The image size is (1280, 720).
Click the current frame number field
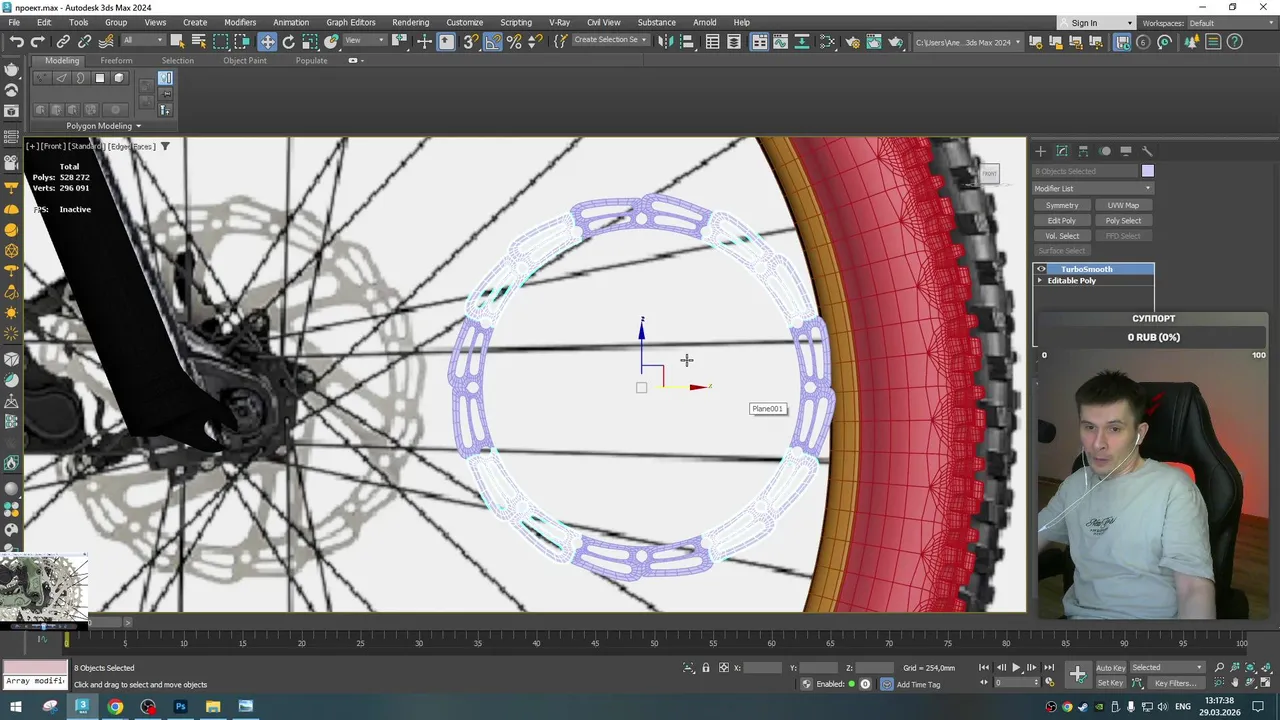[x=1016, y=683]
